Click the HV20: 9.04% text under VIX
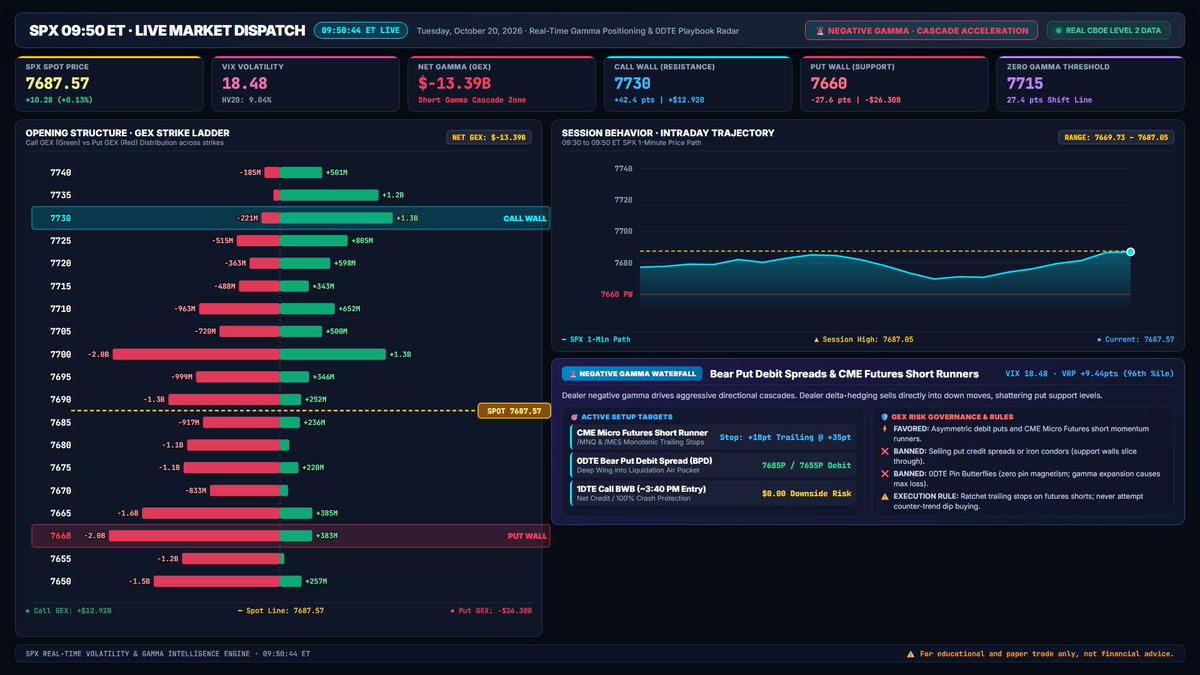This screenshot has width=1200, height=675. pos(247,100)
